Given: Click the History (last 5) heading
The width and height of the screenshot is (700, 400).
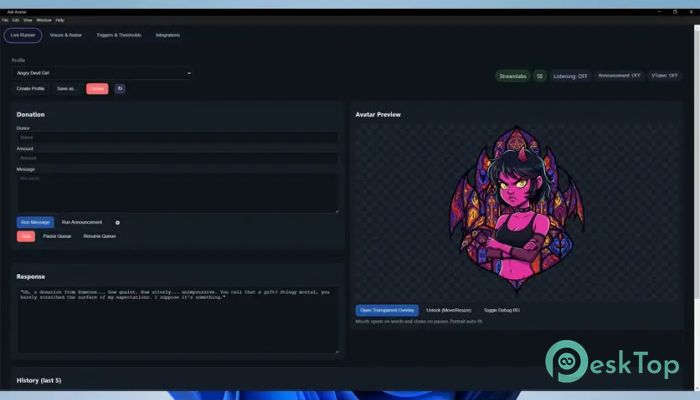Looking at the screenshot, I should (x=39, y=380).
